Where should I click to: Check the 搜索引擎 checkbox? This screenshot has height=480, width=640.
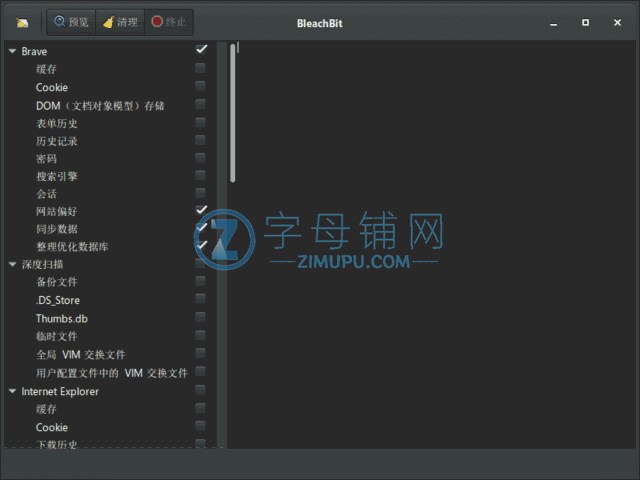click(x=200, y=175)
